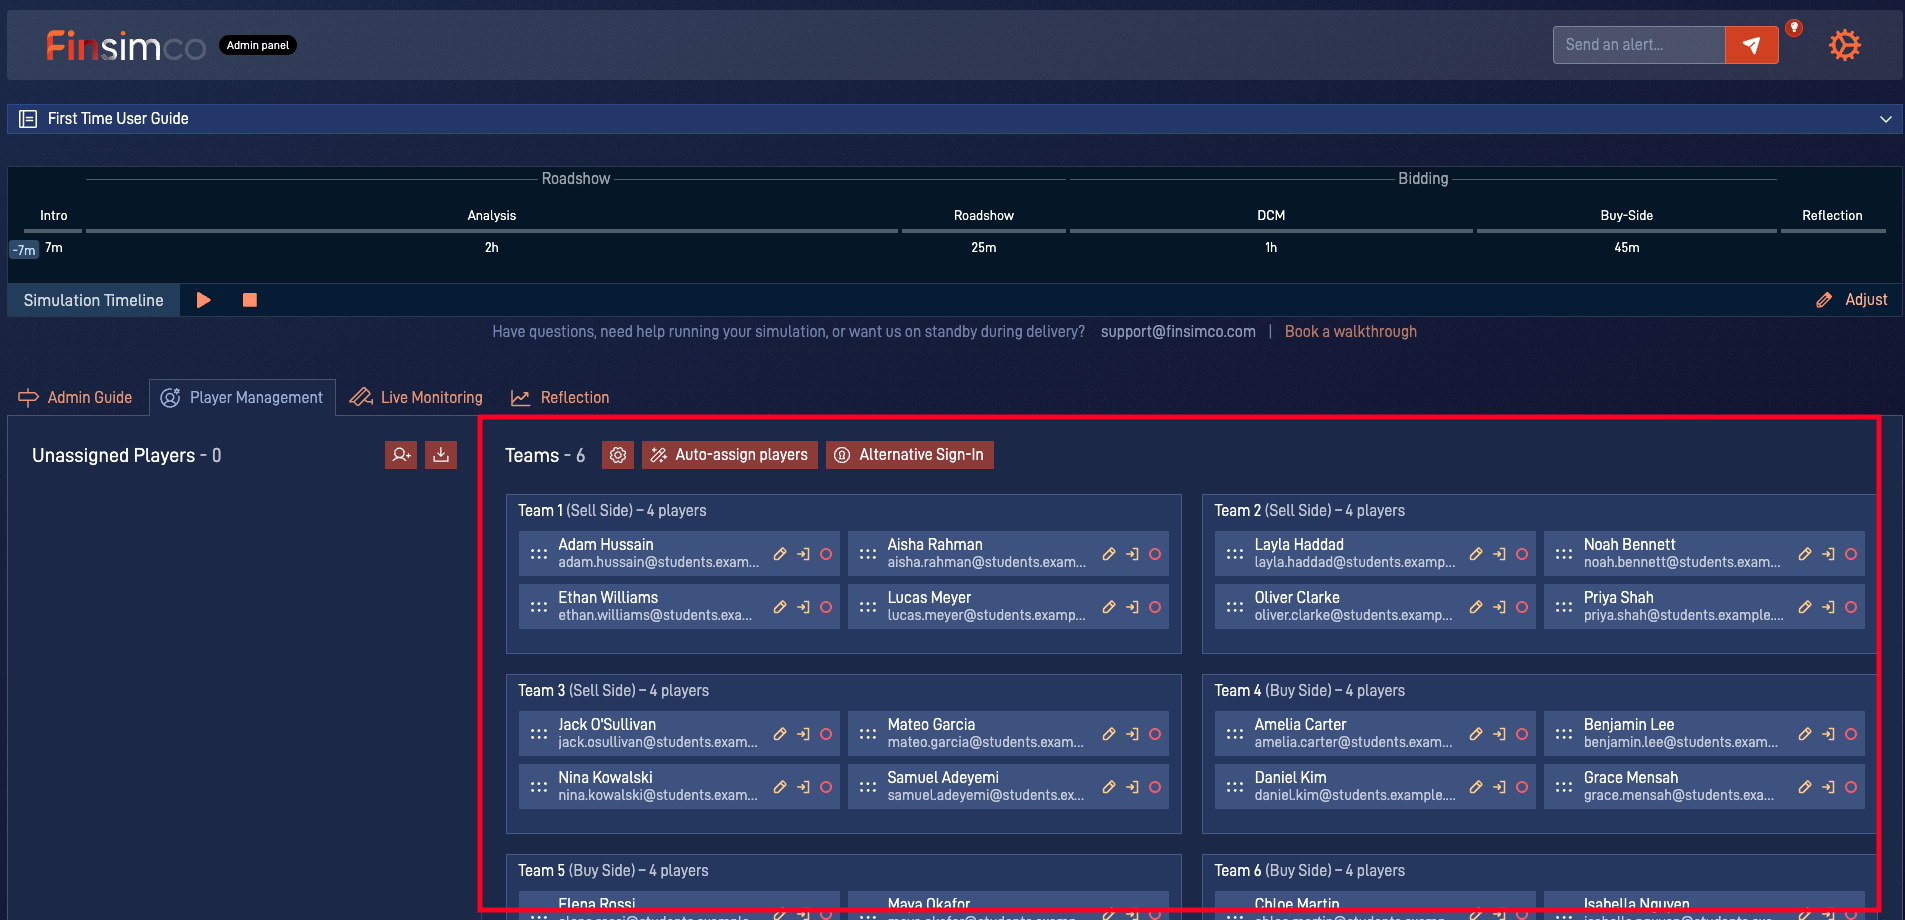1905x920 pixels.
Task: Click the Intro timeline stage
Action: pyautogui.click(x=54, y=216)
